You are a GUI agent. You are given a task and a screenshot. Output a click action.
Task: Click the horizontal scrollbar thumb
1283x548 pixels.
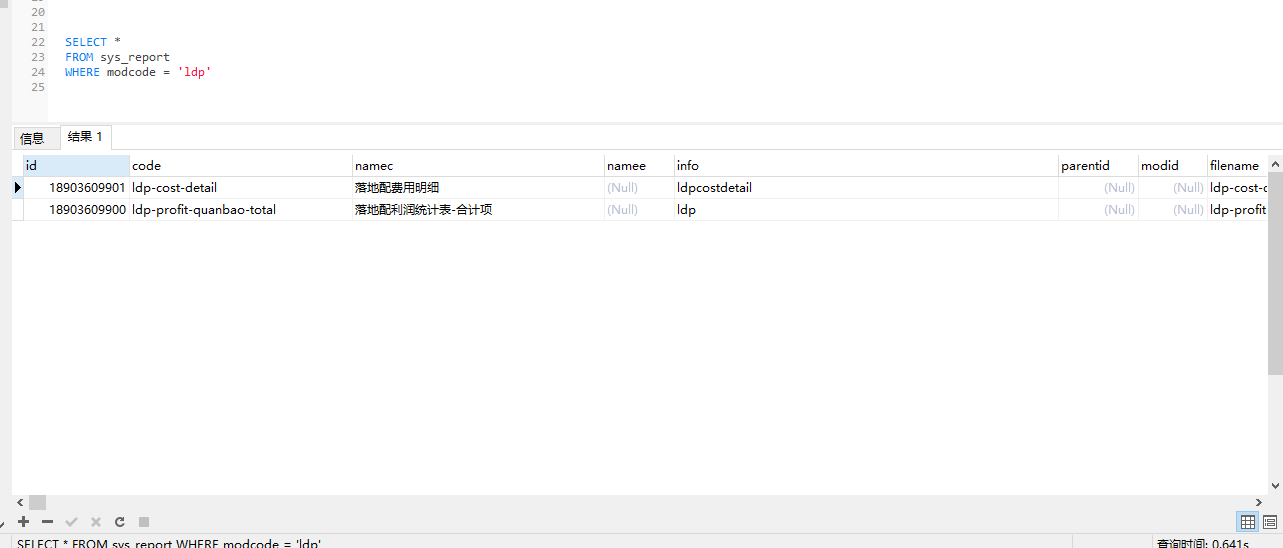[37, 502]
